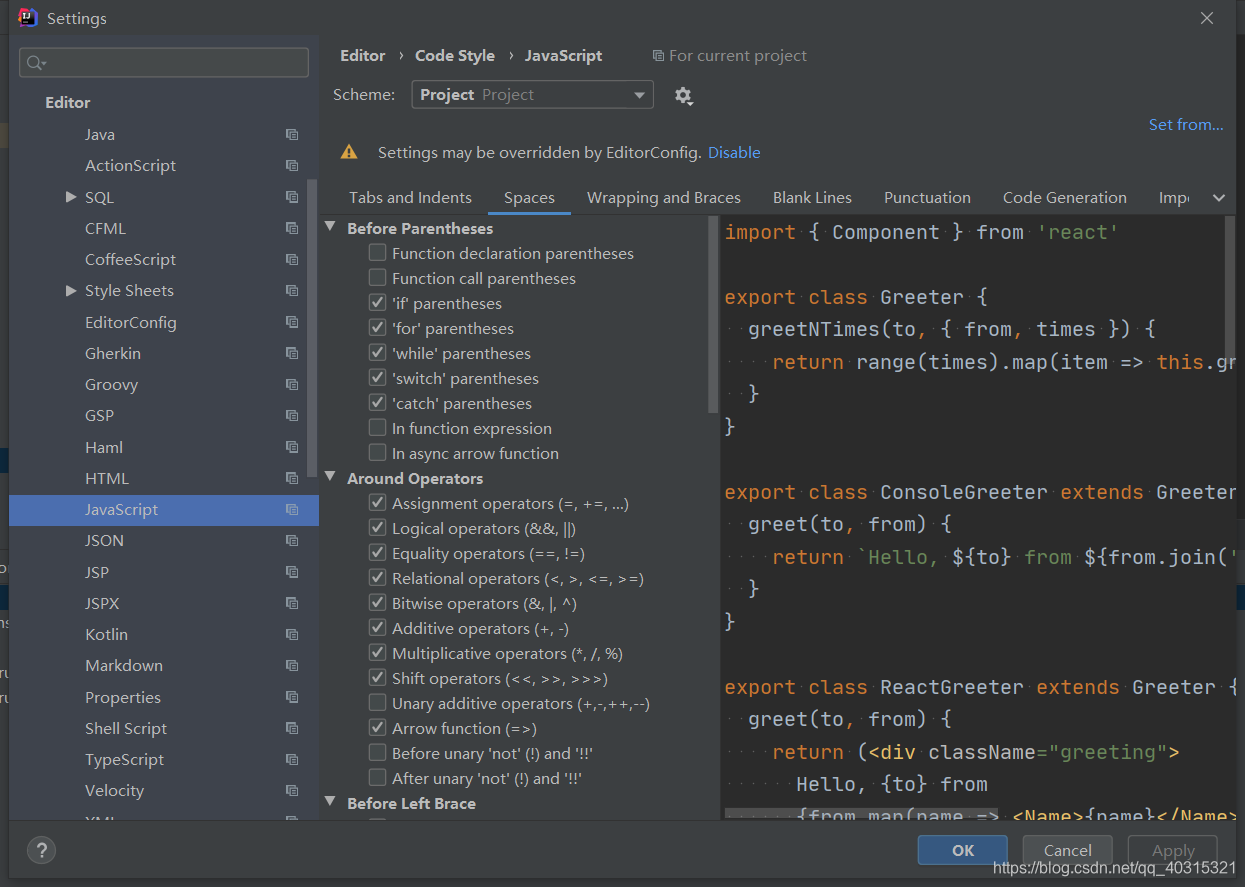Click the project-level icon next to CFML
The width and height of the screenshot is (1245, 887).
(292, 229)
